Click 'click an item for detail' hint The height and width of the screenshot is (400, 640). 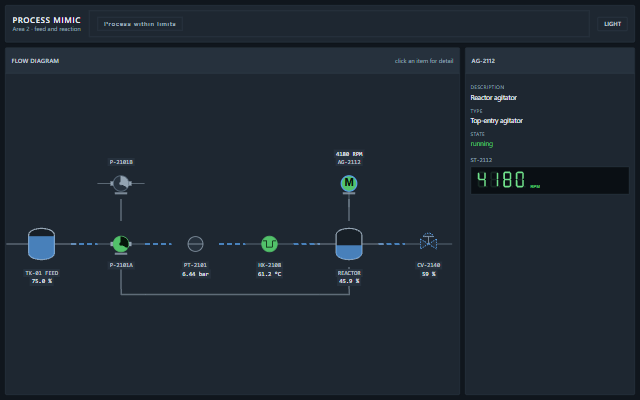coord(424,61)
